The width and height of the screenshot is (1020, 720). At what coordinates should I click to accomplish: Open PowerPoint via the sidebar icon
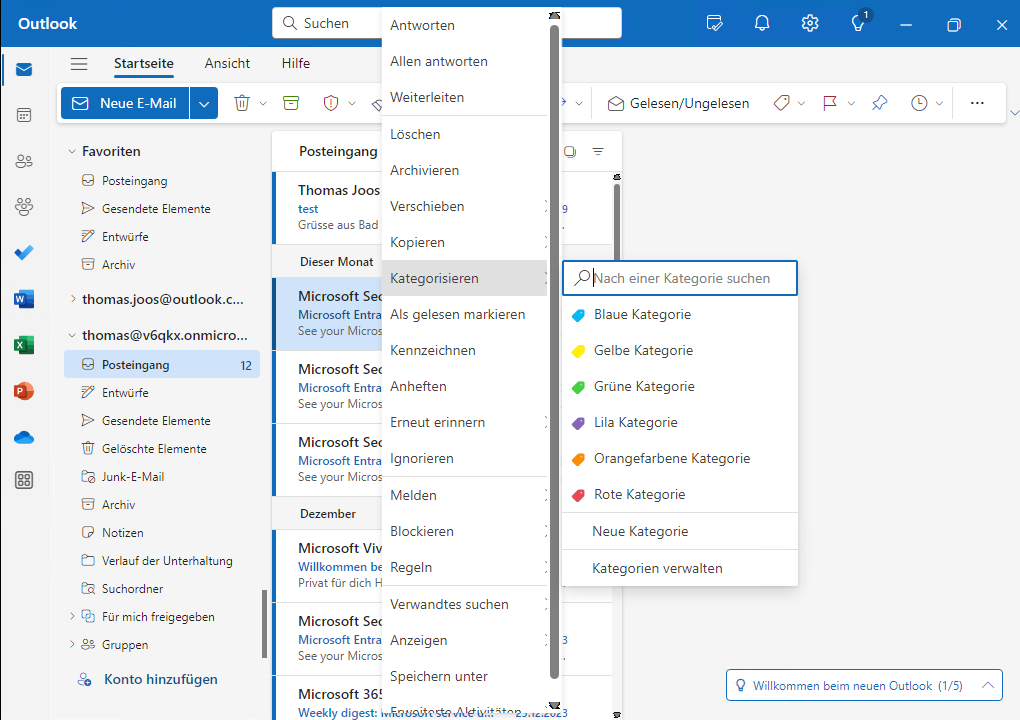[x=25, y=391]
